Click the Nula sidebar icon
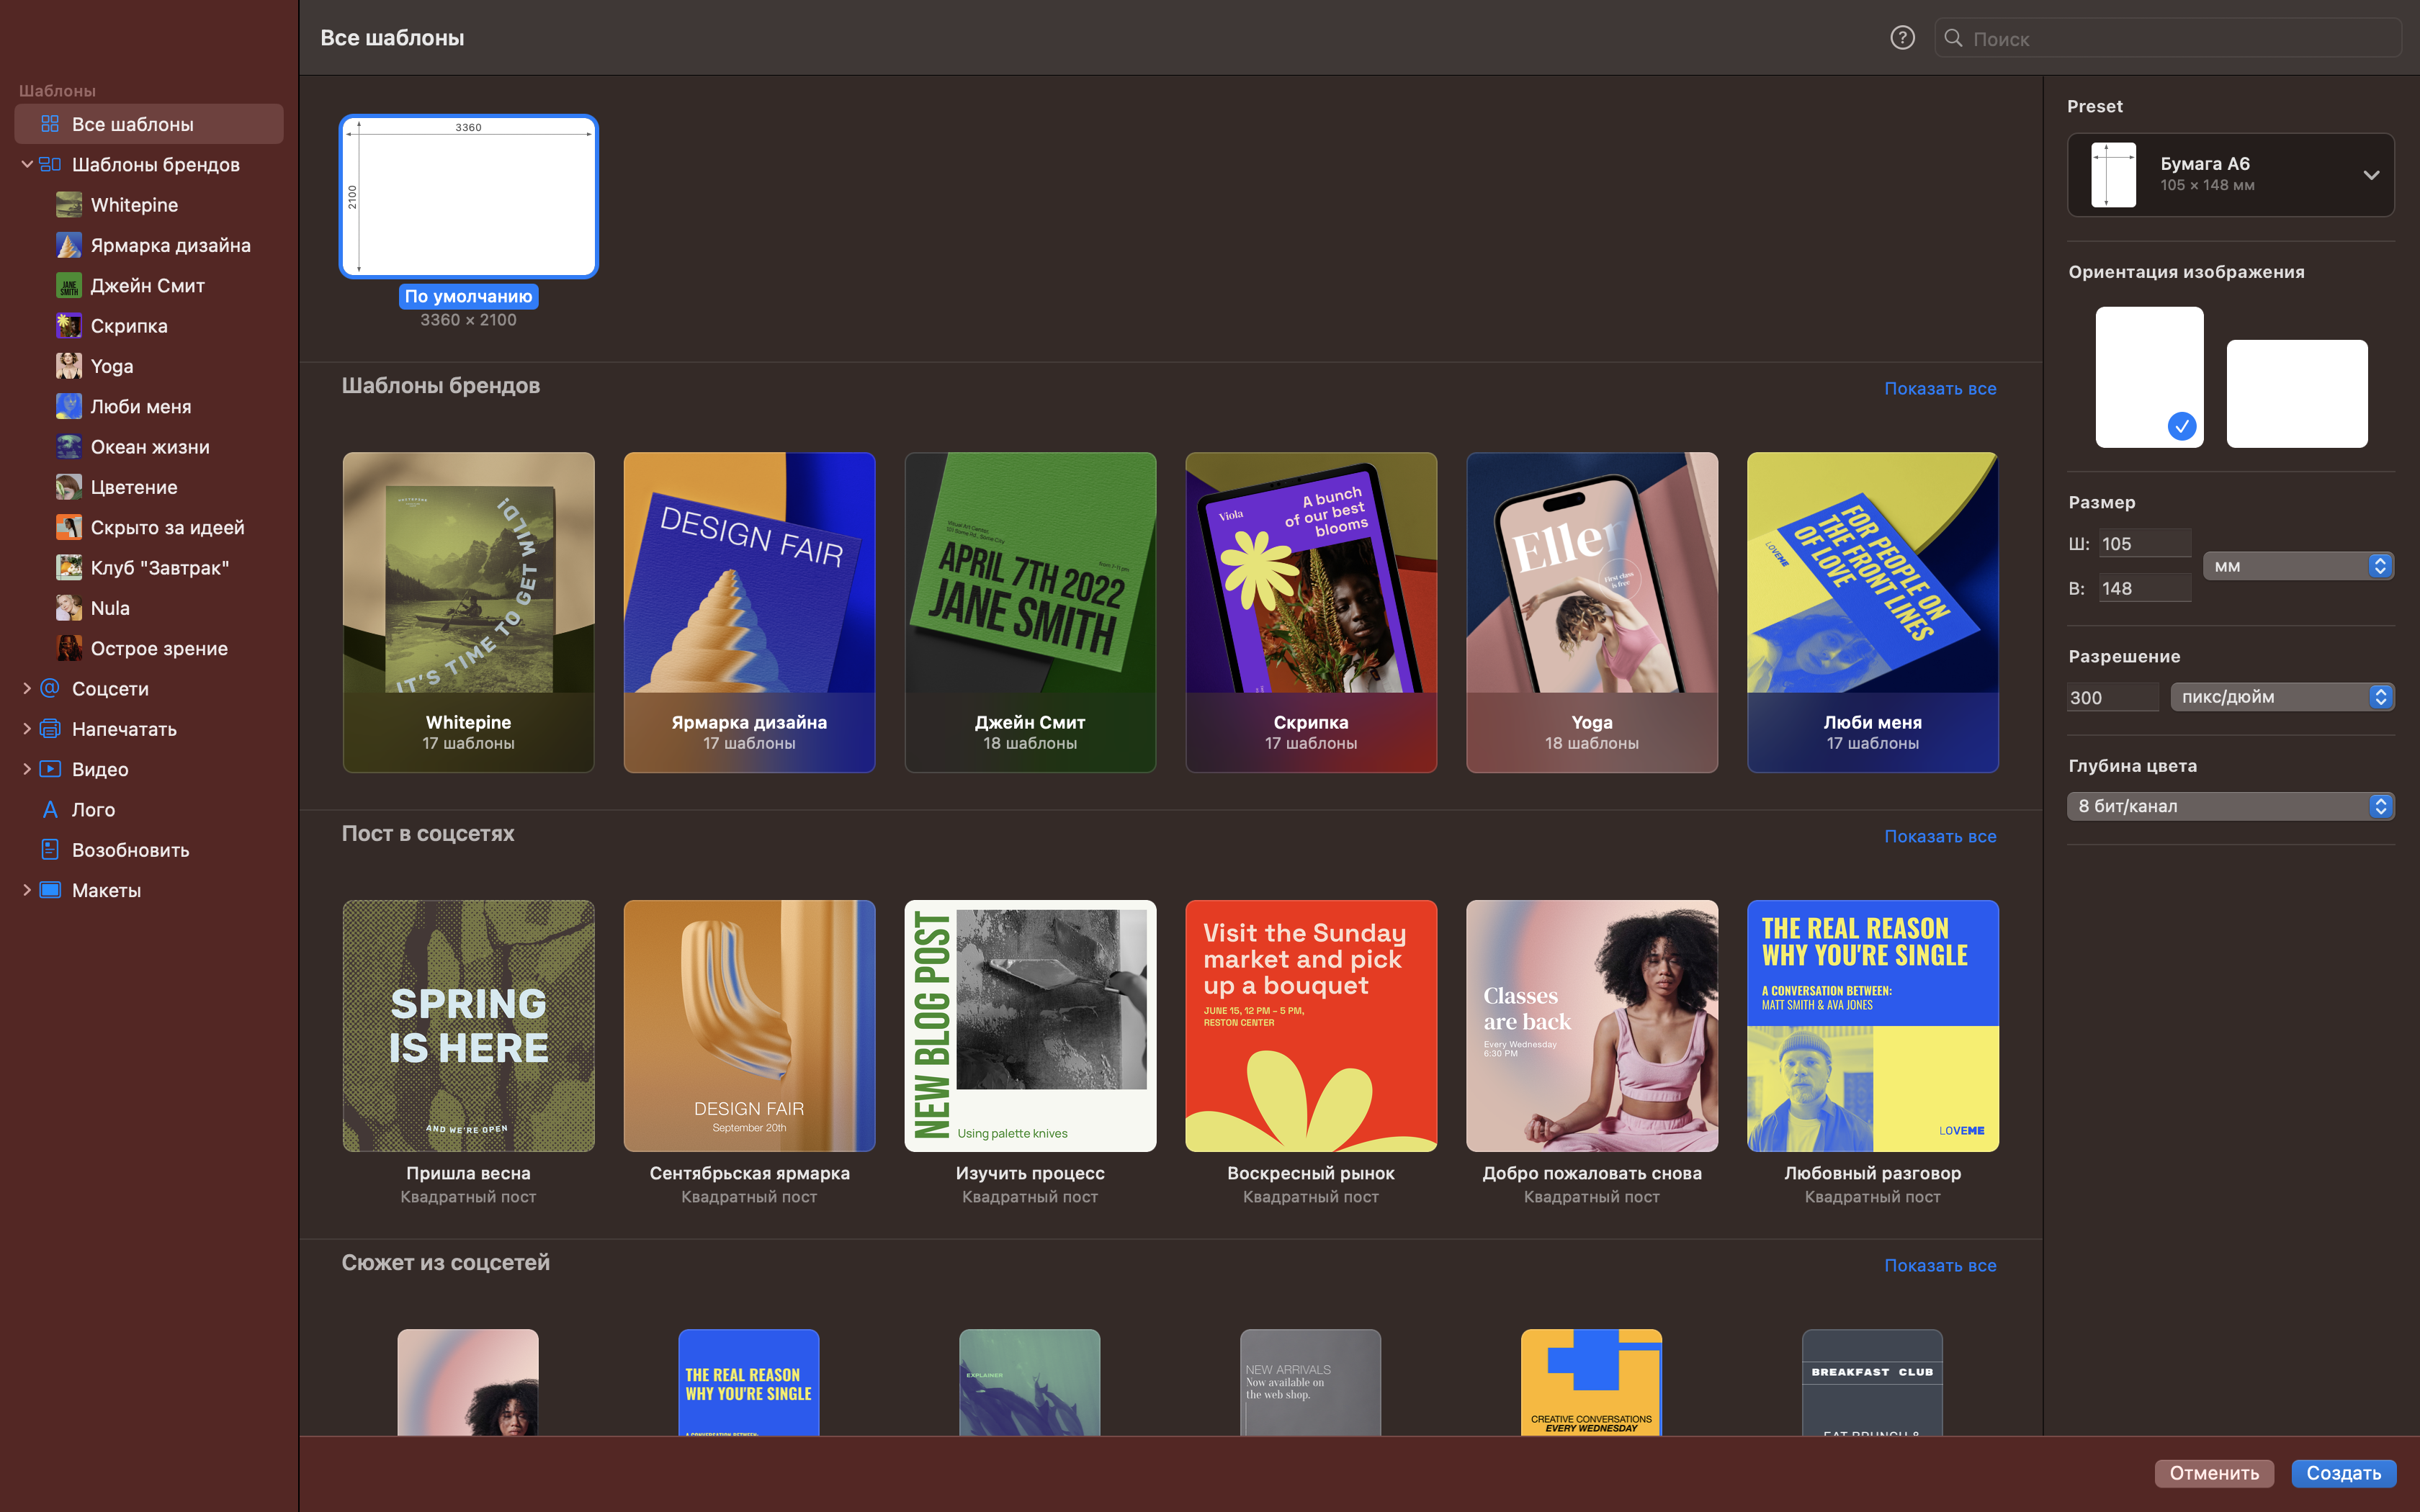Viewport: 2420px width, 1512px height. pyautogui.click(x=69, y=608)
